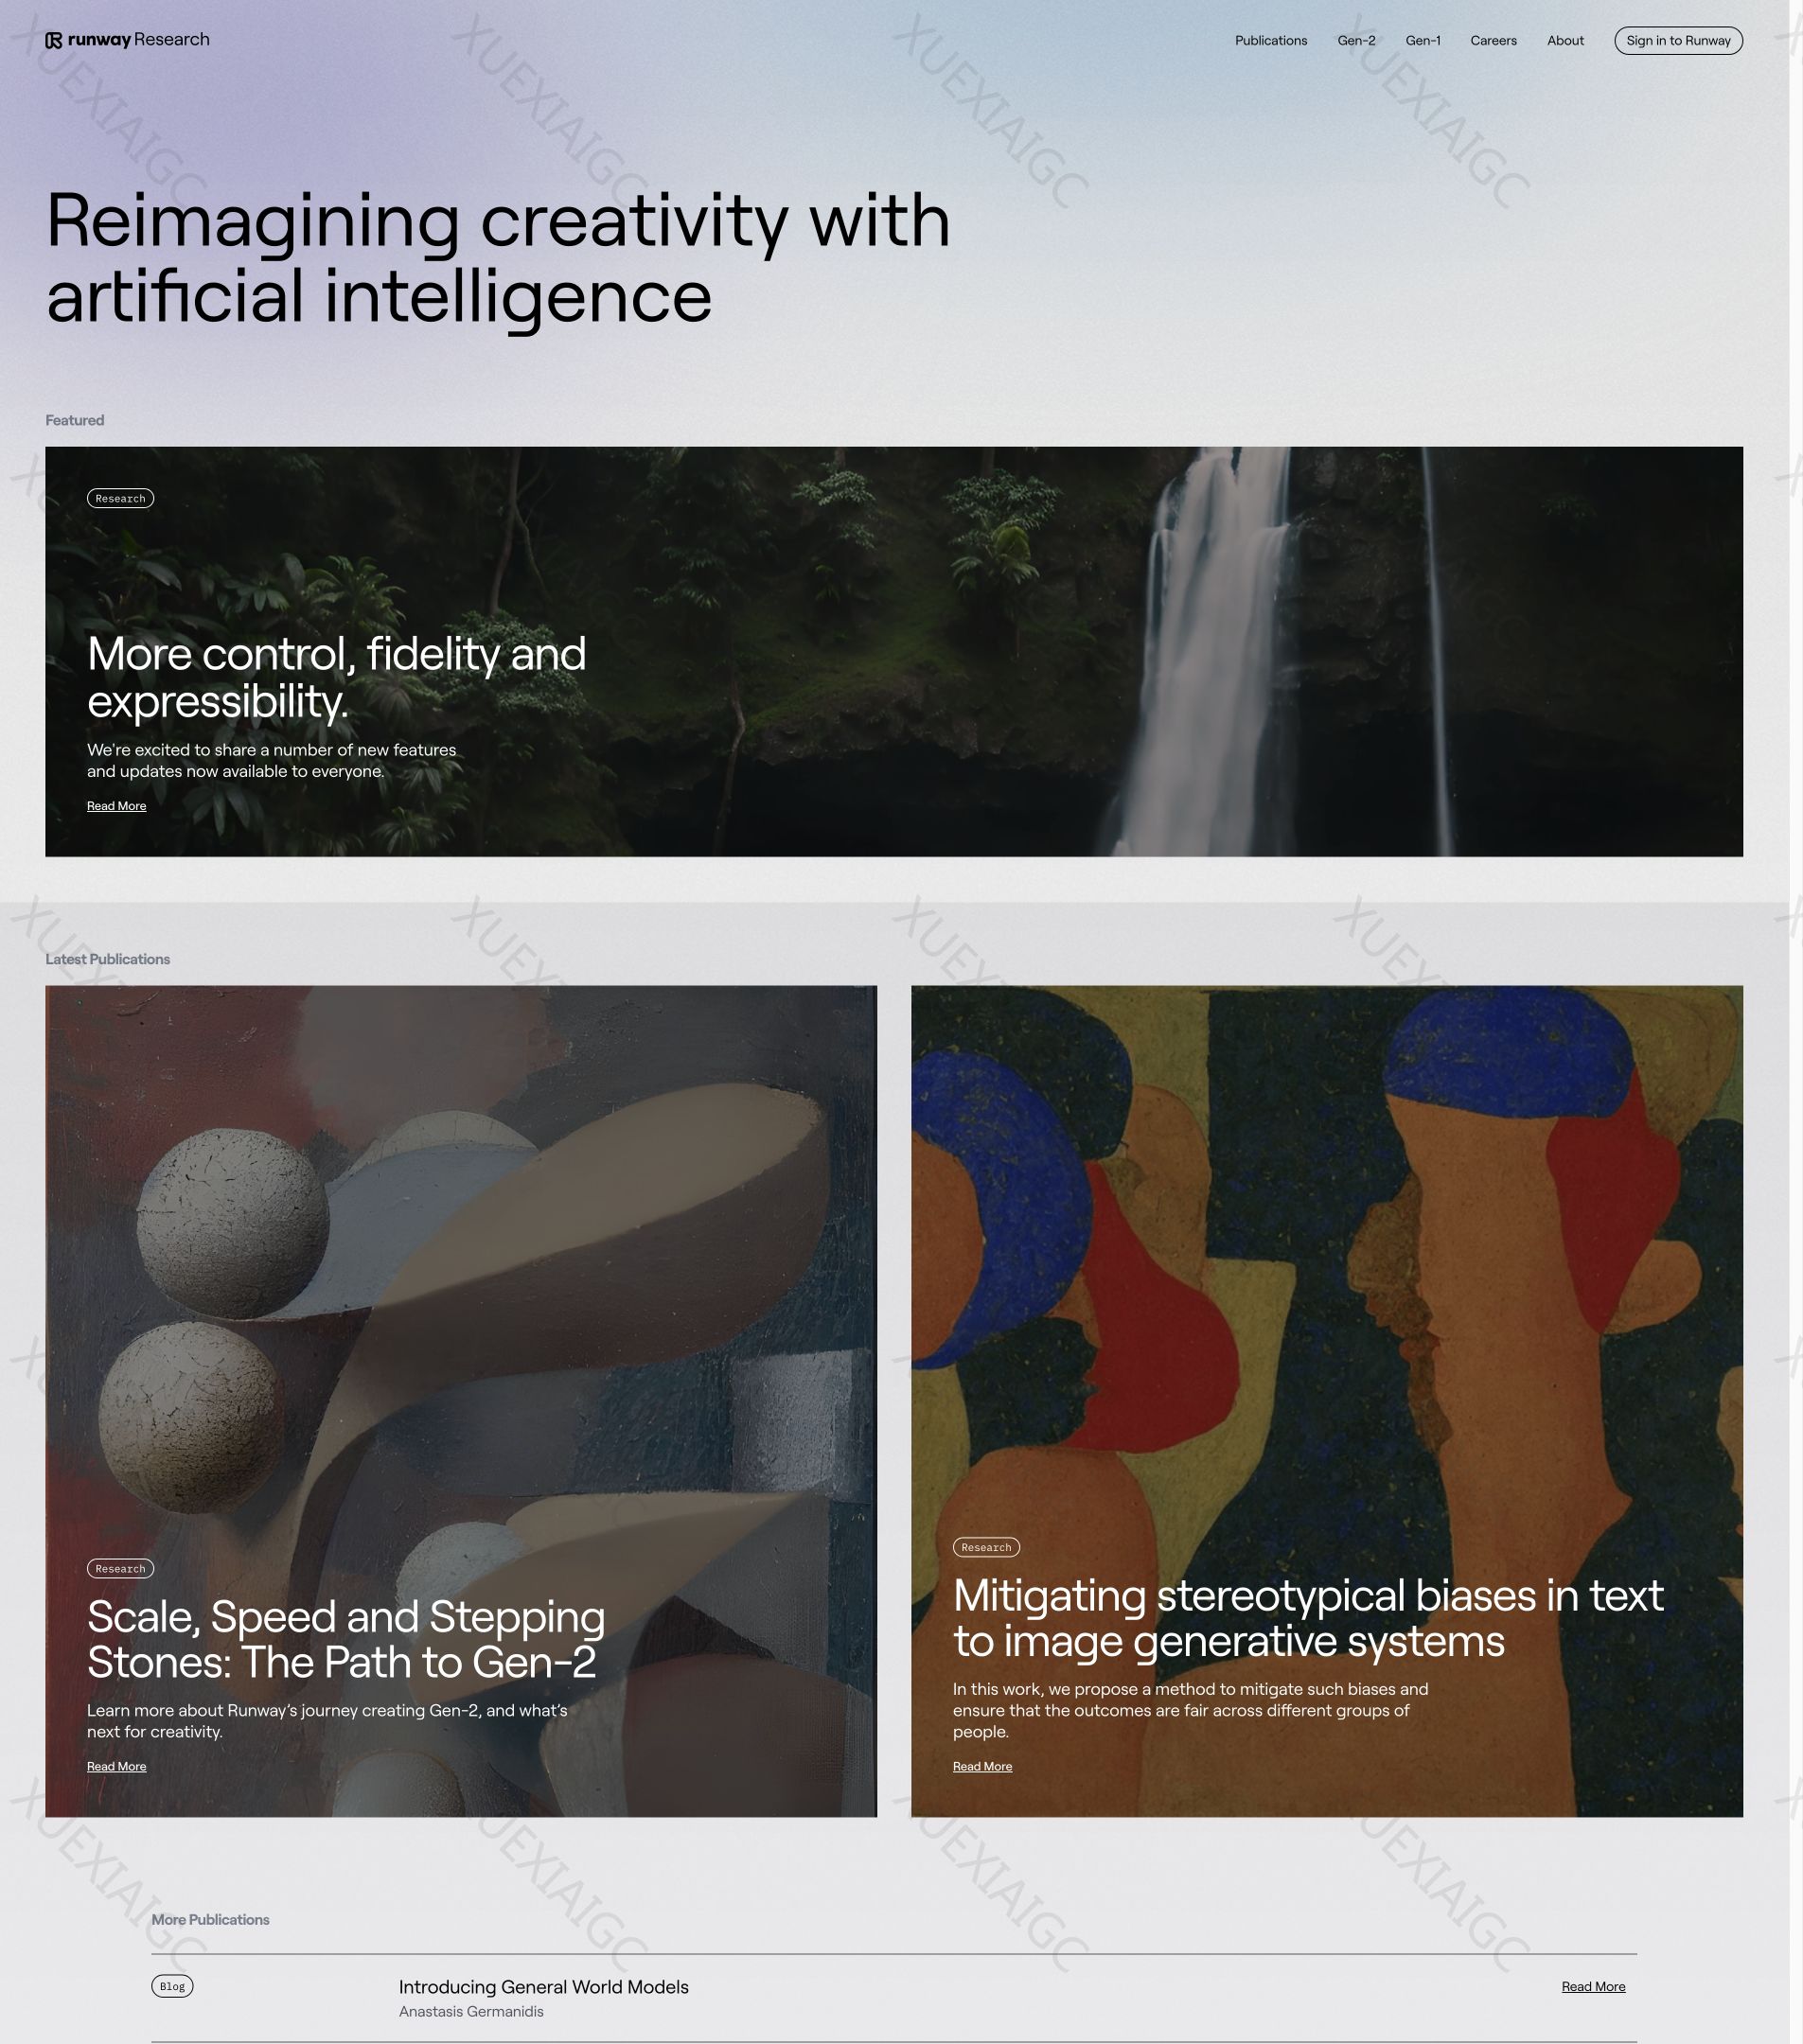This screenshot has width=1803, height=2044.
Task: Open the Scale, Speed and Stepping Stones title
Action: click(x=346, y=1639)
